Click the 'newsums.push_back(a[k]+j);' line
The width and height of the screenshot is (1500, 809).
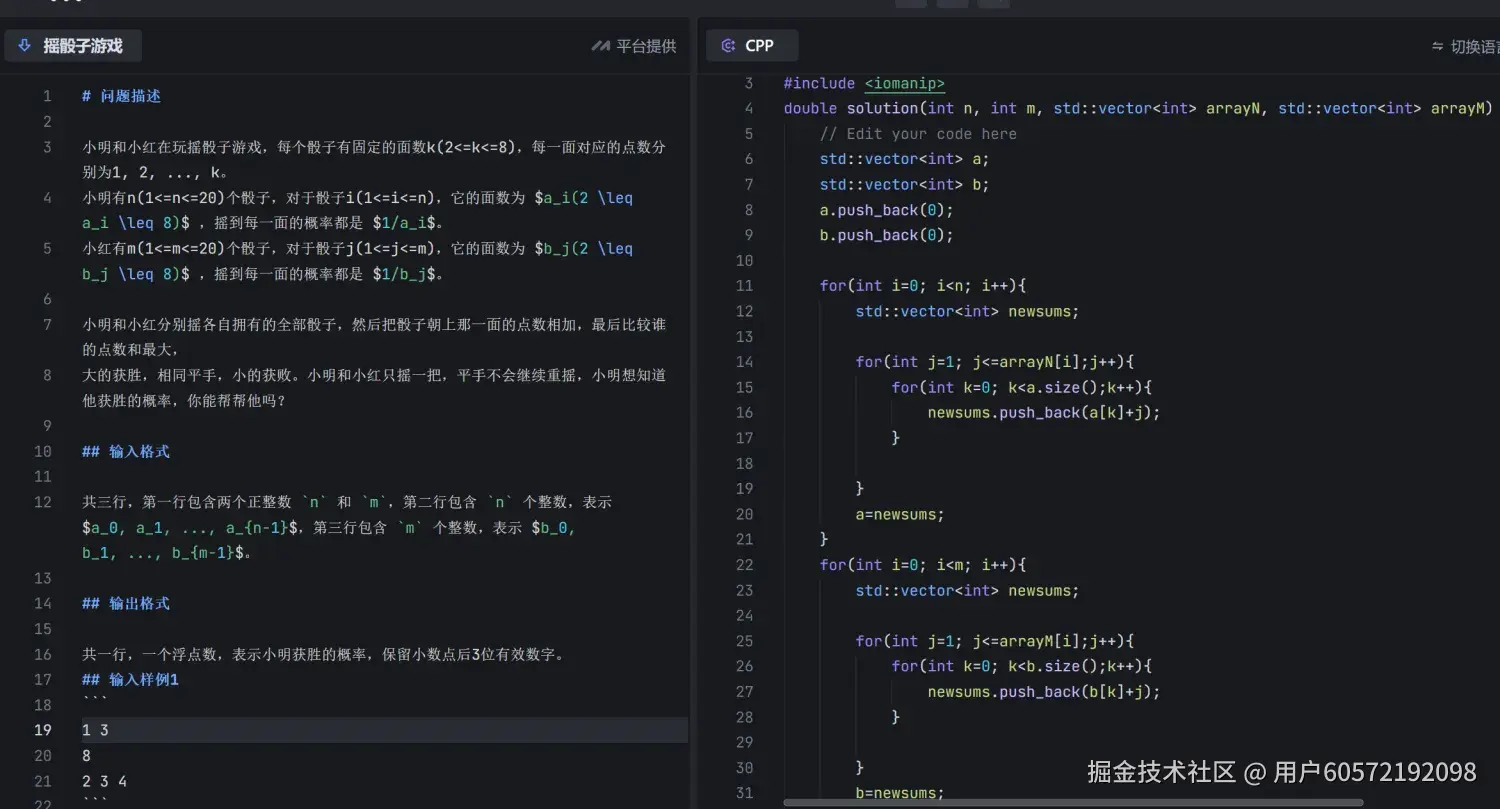pyautogui.click(x=1044, y=412)
